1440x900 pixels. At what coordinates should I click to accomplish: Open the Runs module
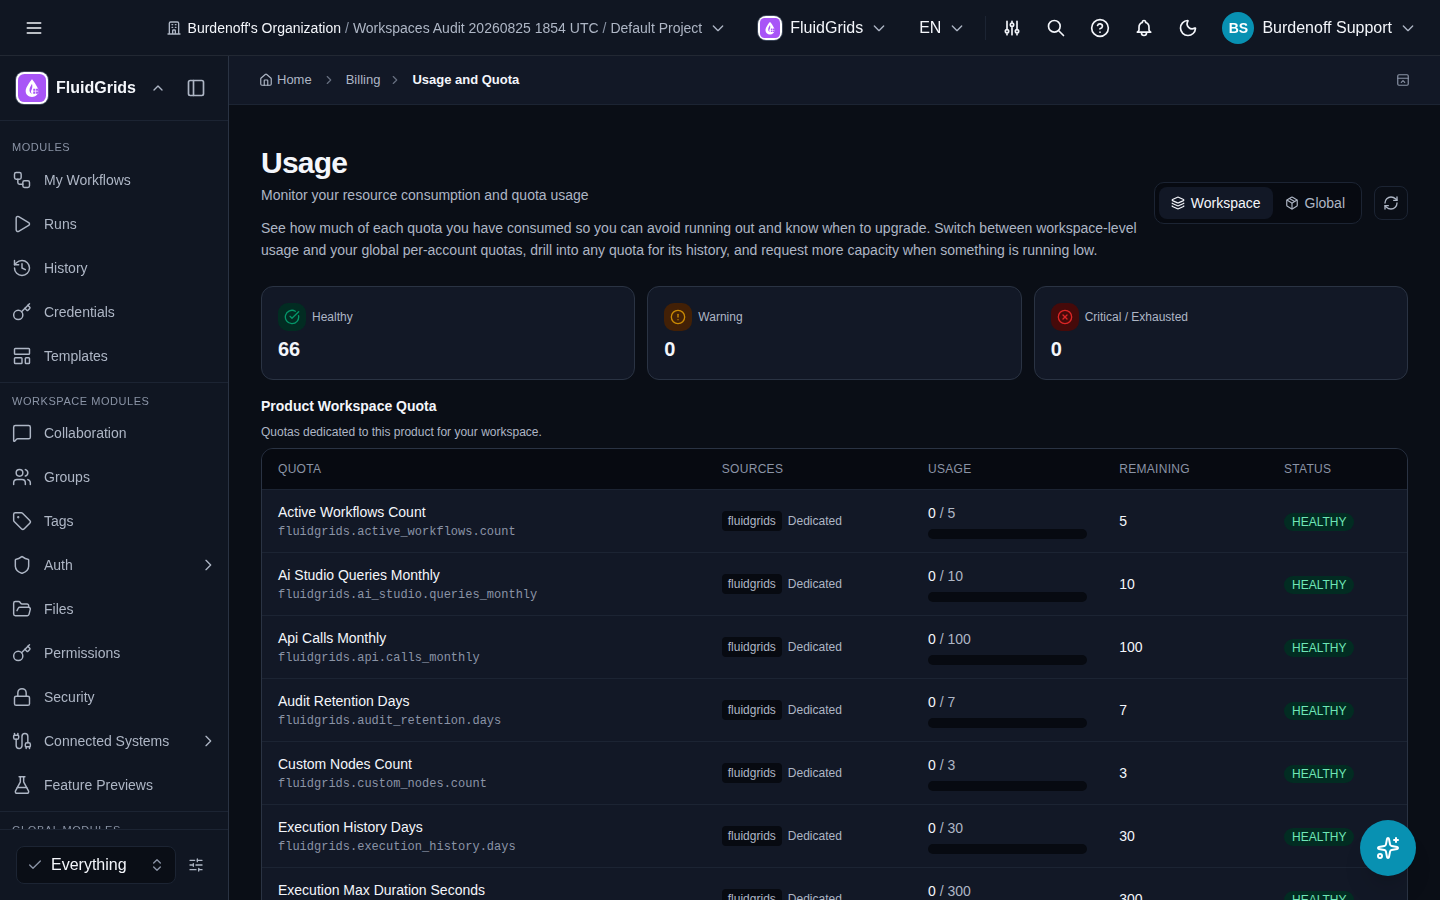tap(114, 224)
